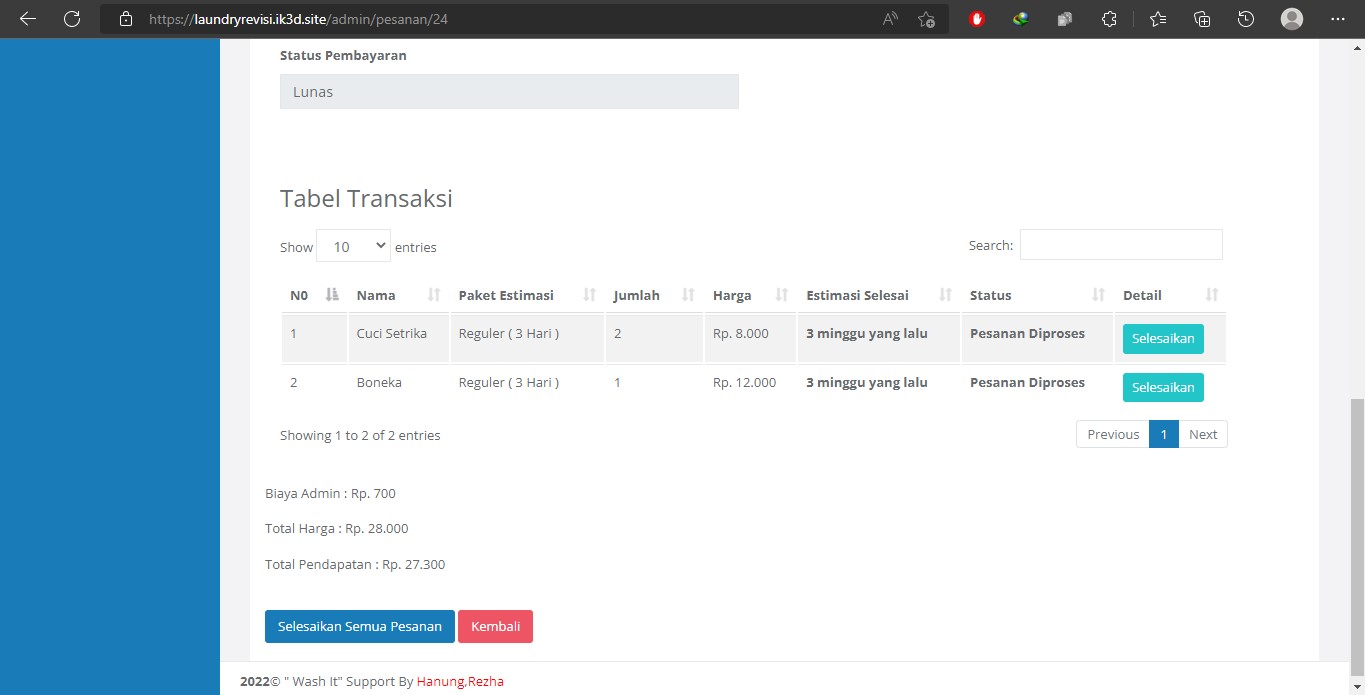The width and height of the screenshot is (1365, 695).
Task: Open the user profile avatar
Action: (1292, 19)
